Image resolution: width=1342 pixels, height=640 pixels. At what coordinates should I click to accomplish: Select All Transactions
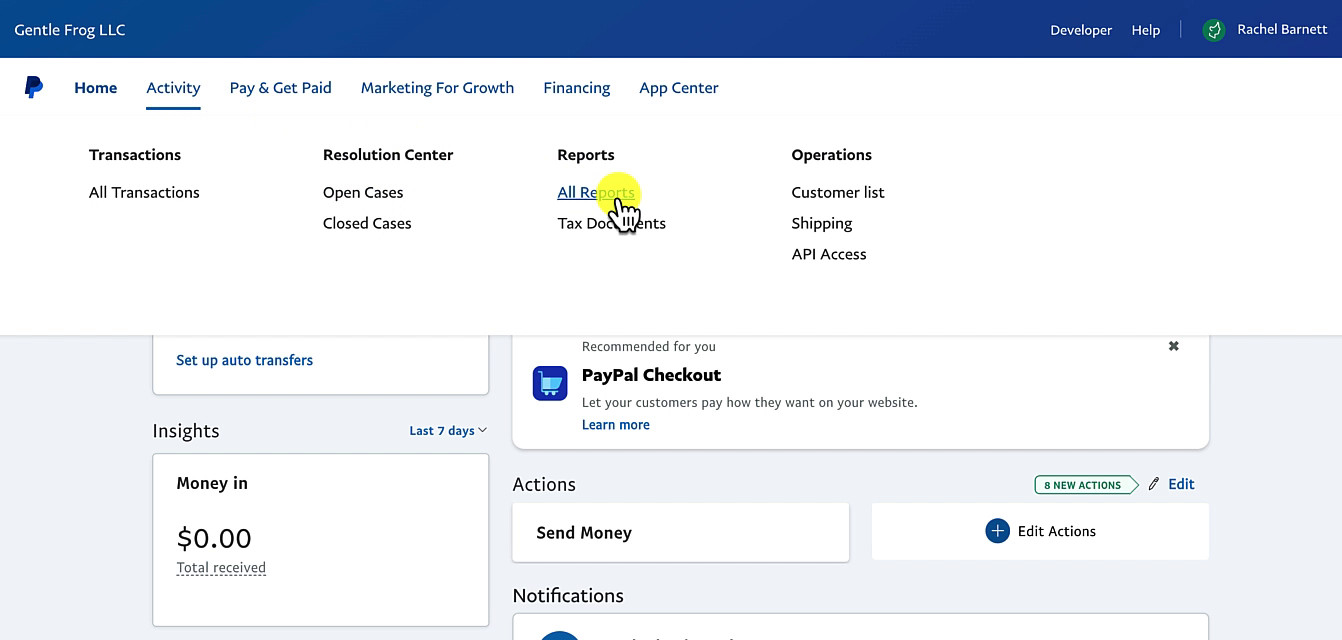click(x=144, y=192)
